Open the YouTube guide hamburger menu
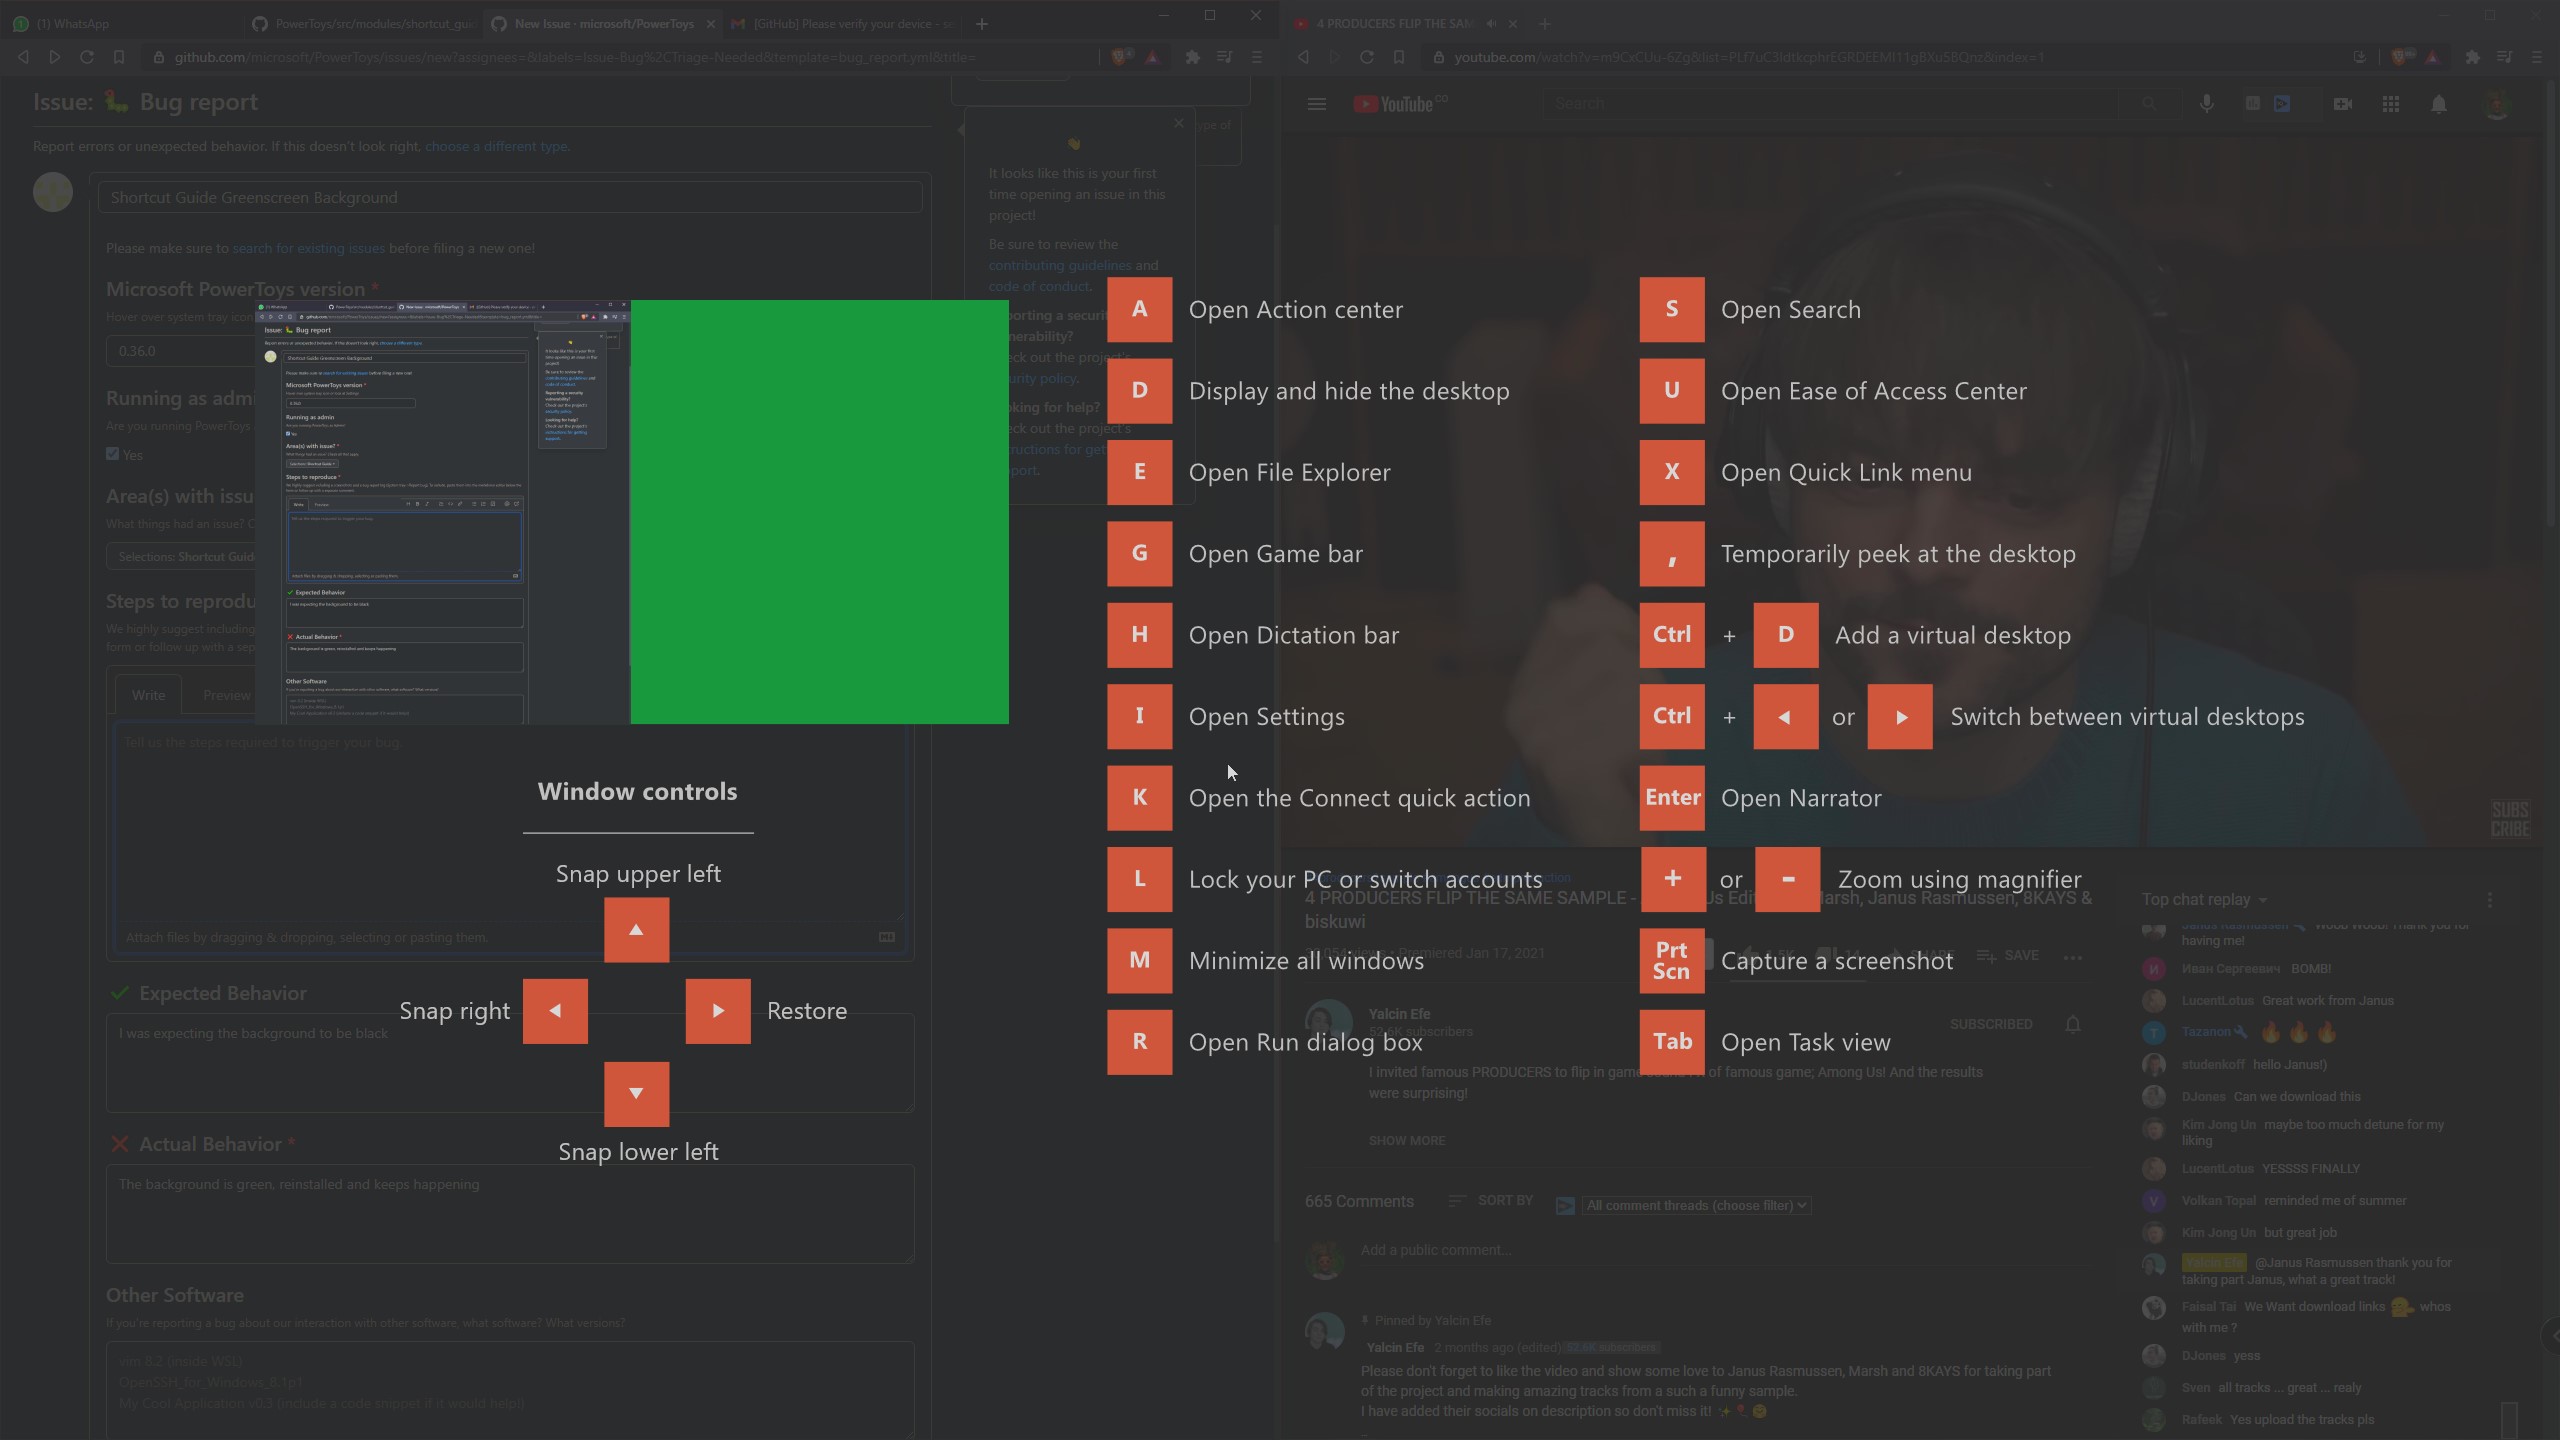The image size is (2560, 1440). pos(1317,103)
